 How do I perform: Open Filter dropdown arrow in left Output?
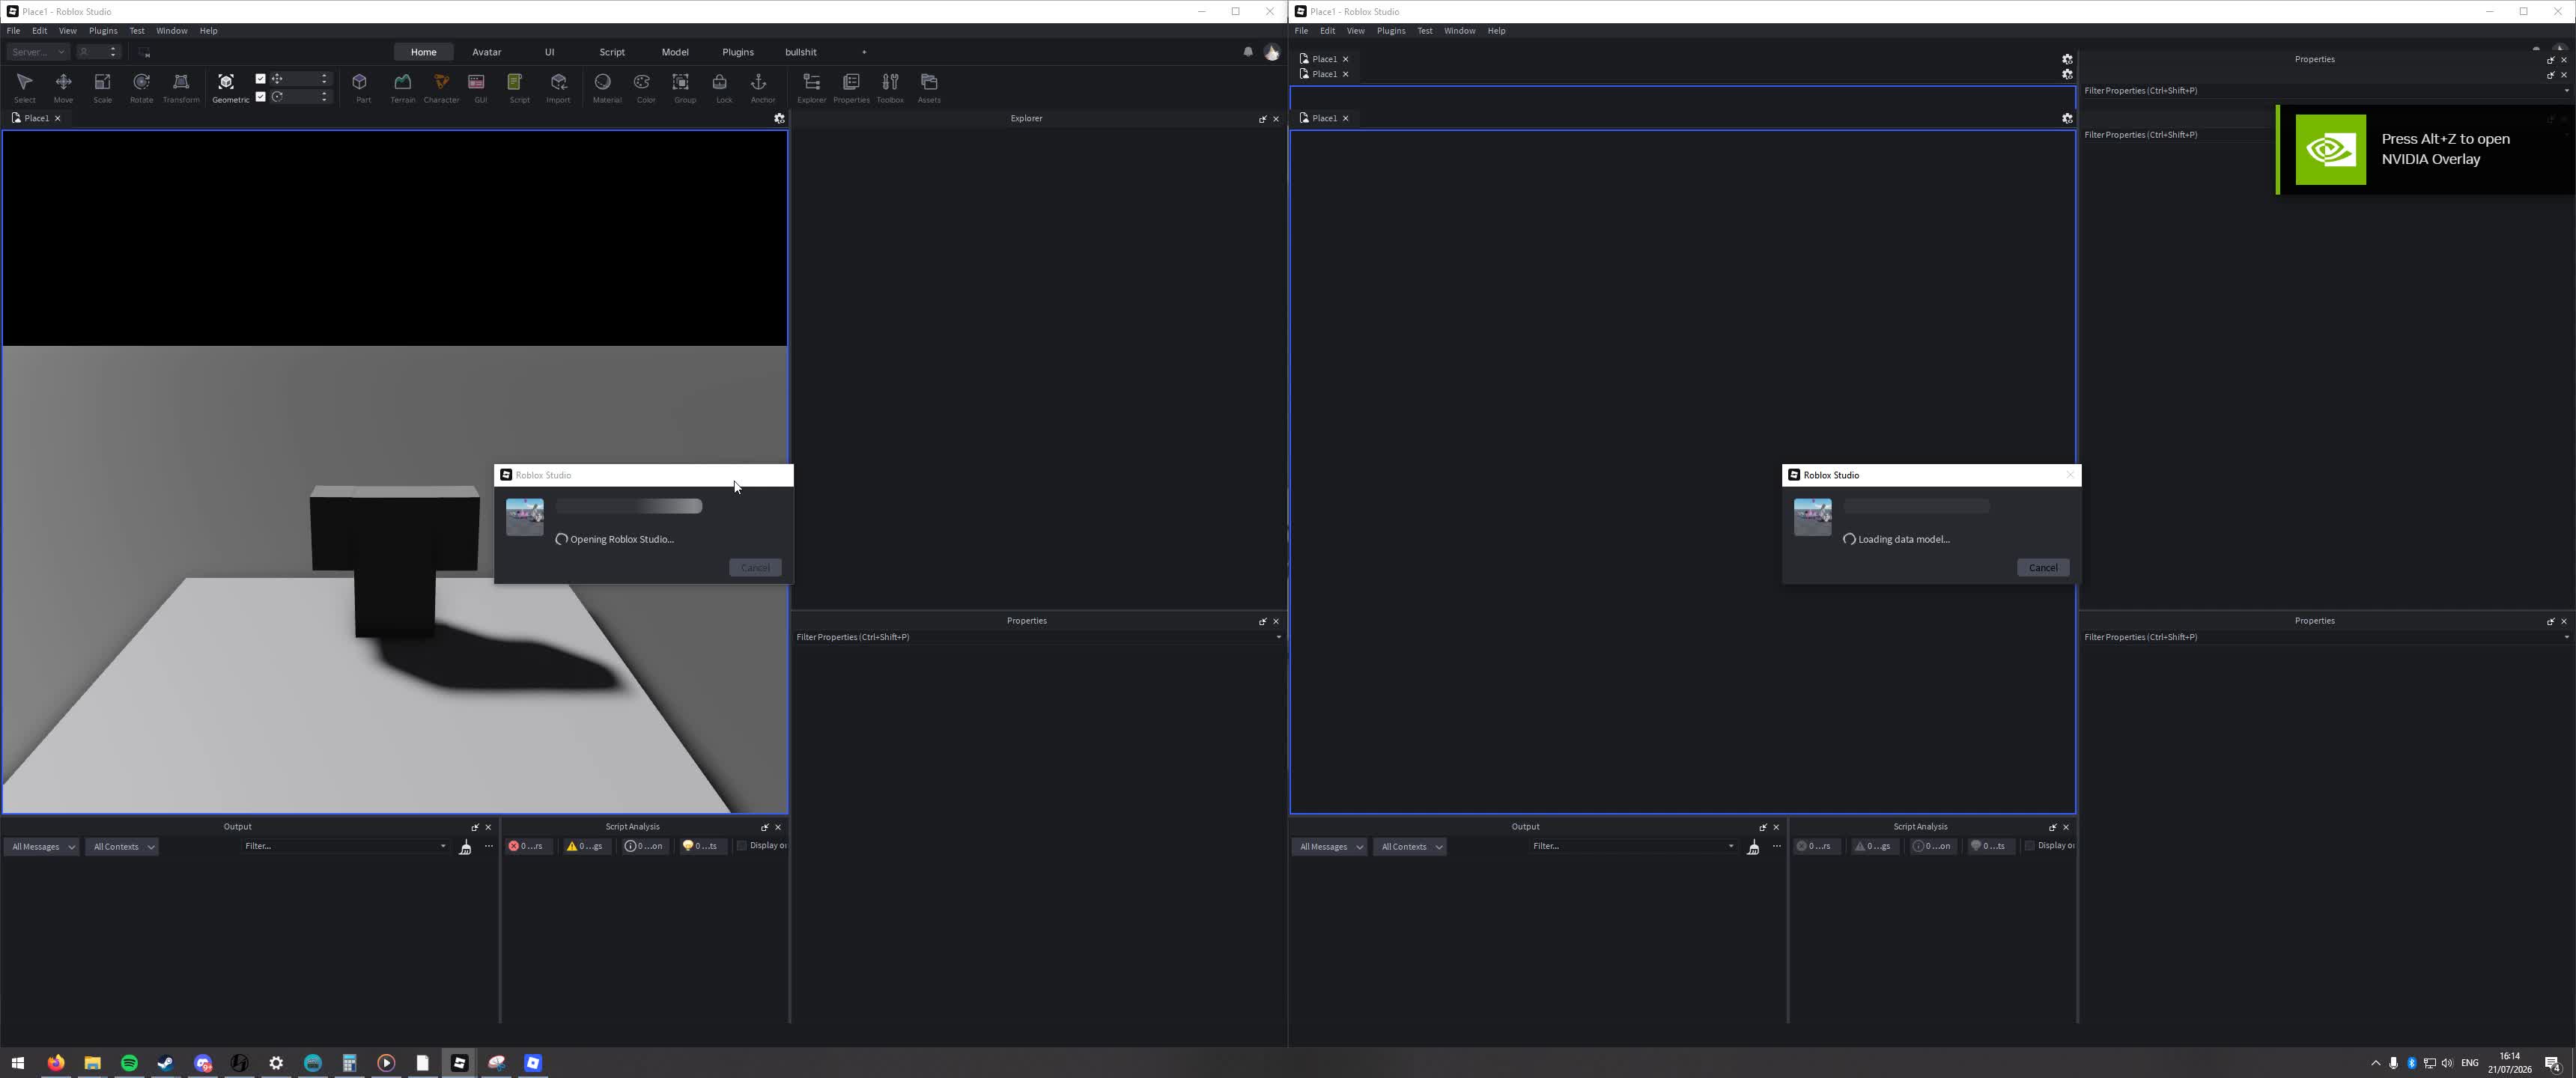[x=443, y=847]
